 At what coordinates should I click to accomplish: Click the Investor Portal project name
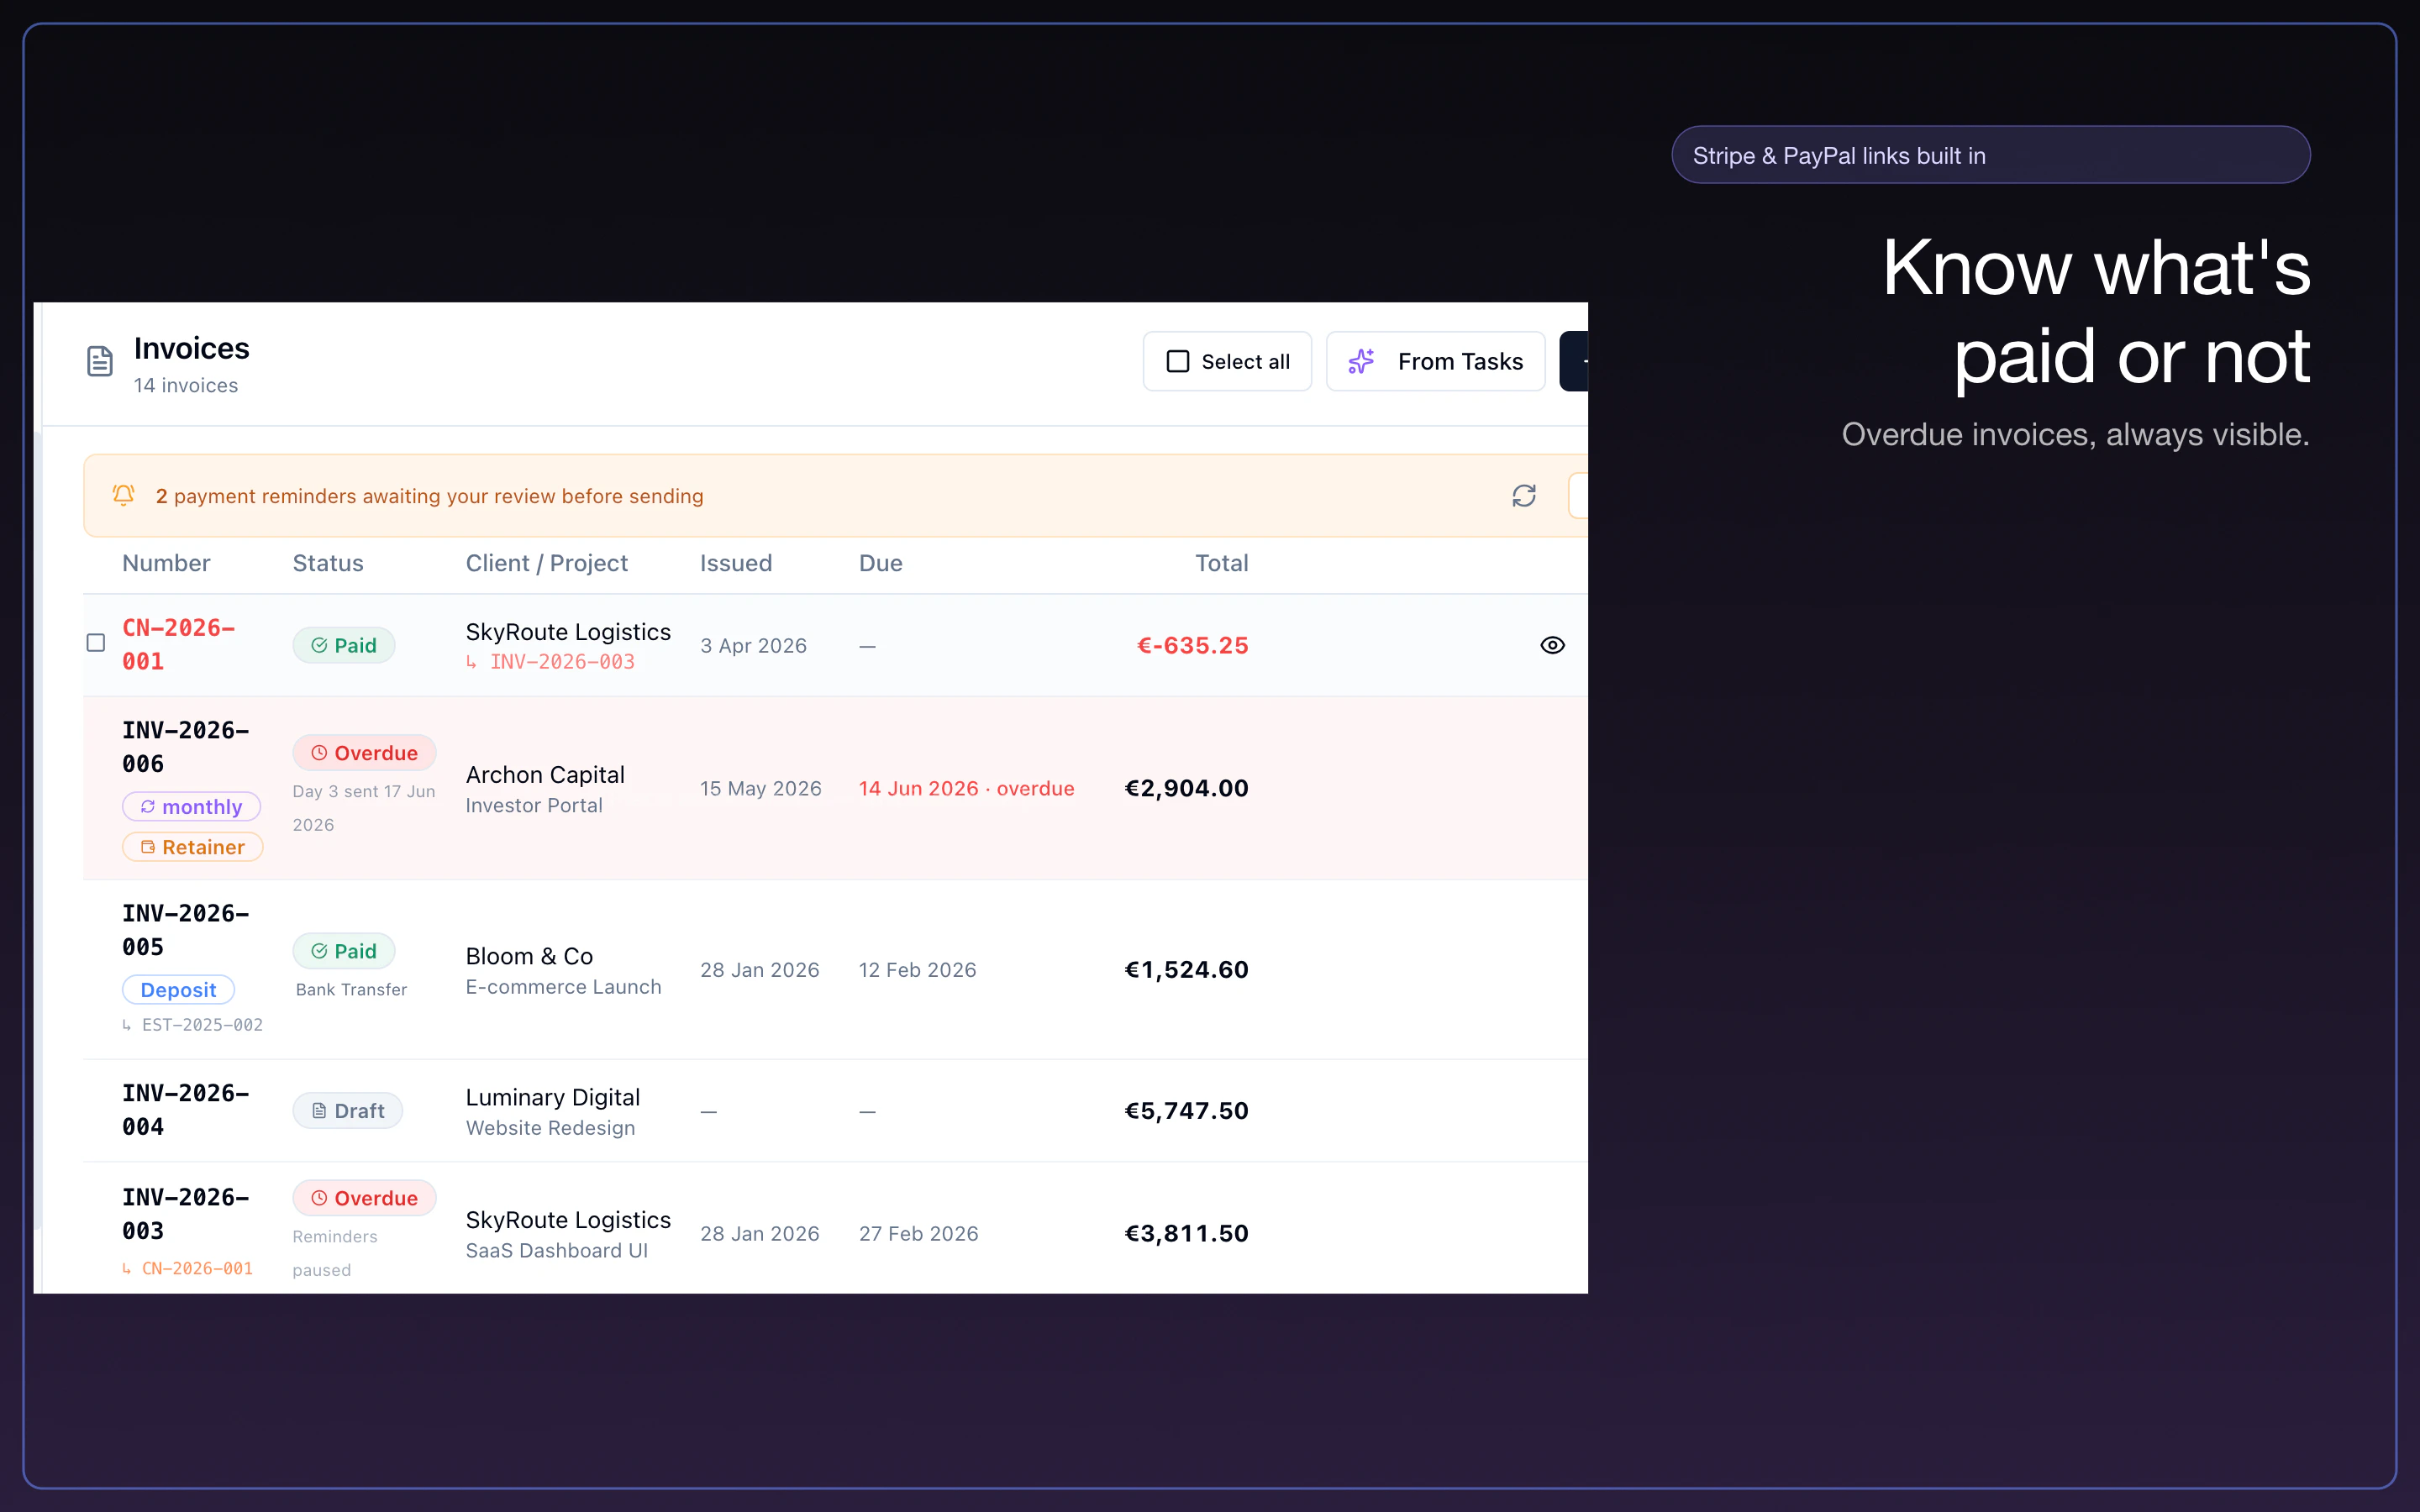[x=534, y=806]
